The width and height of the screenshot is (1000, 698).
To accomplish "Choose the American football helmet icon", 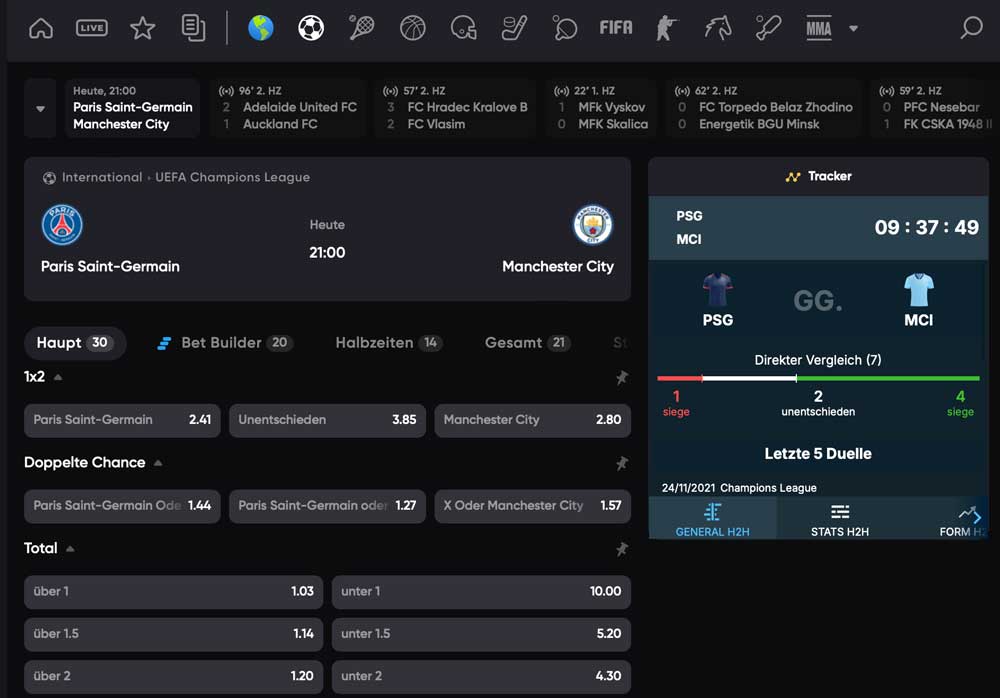I will [464, 28].
